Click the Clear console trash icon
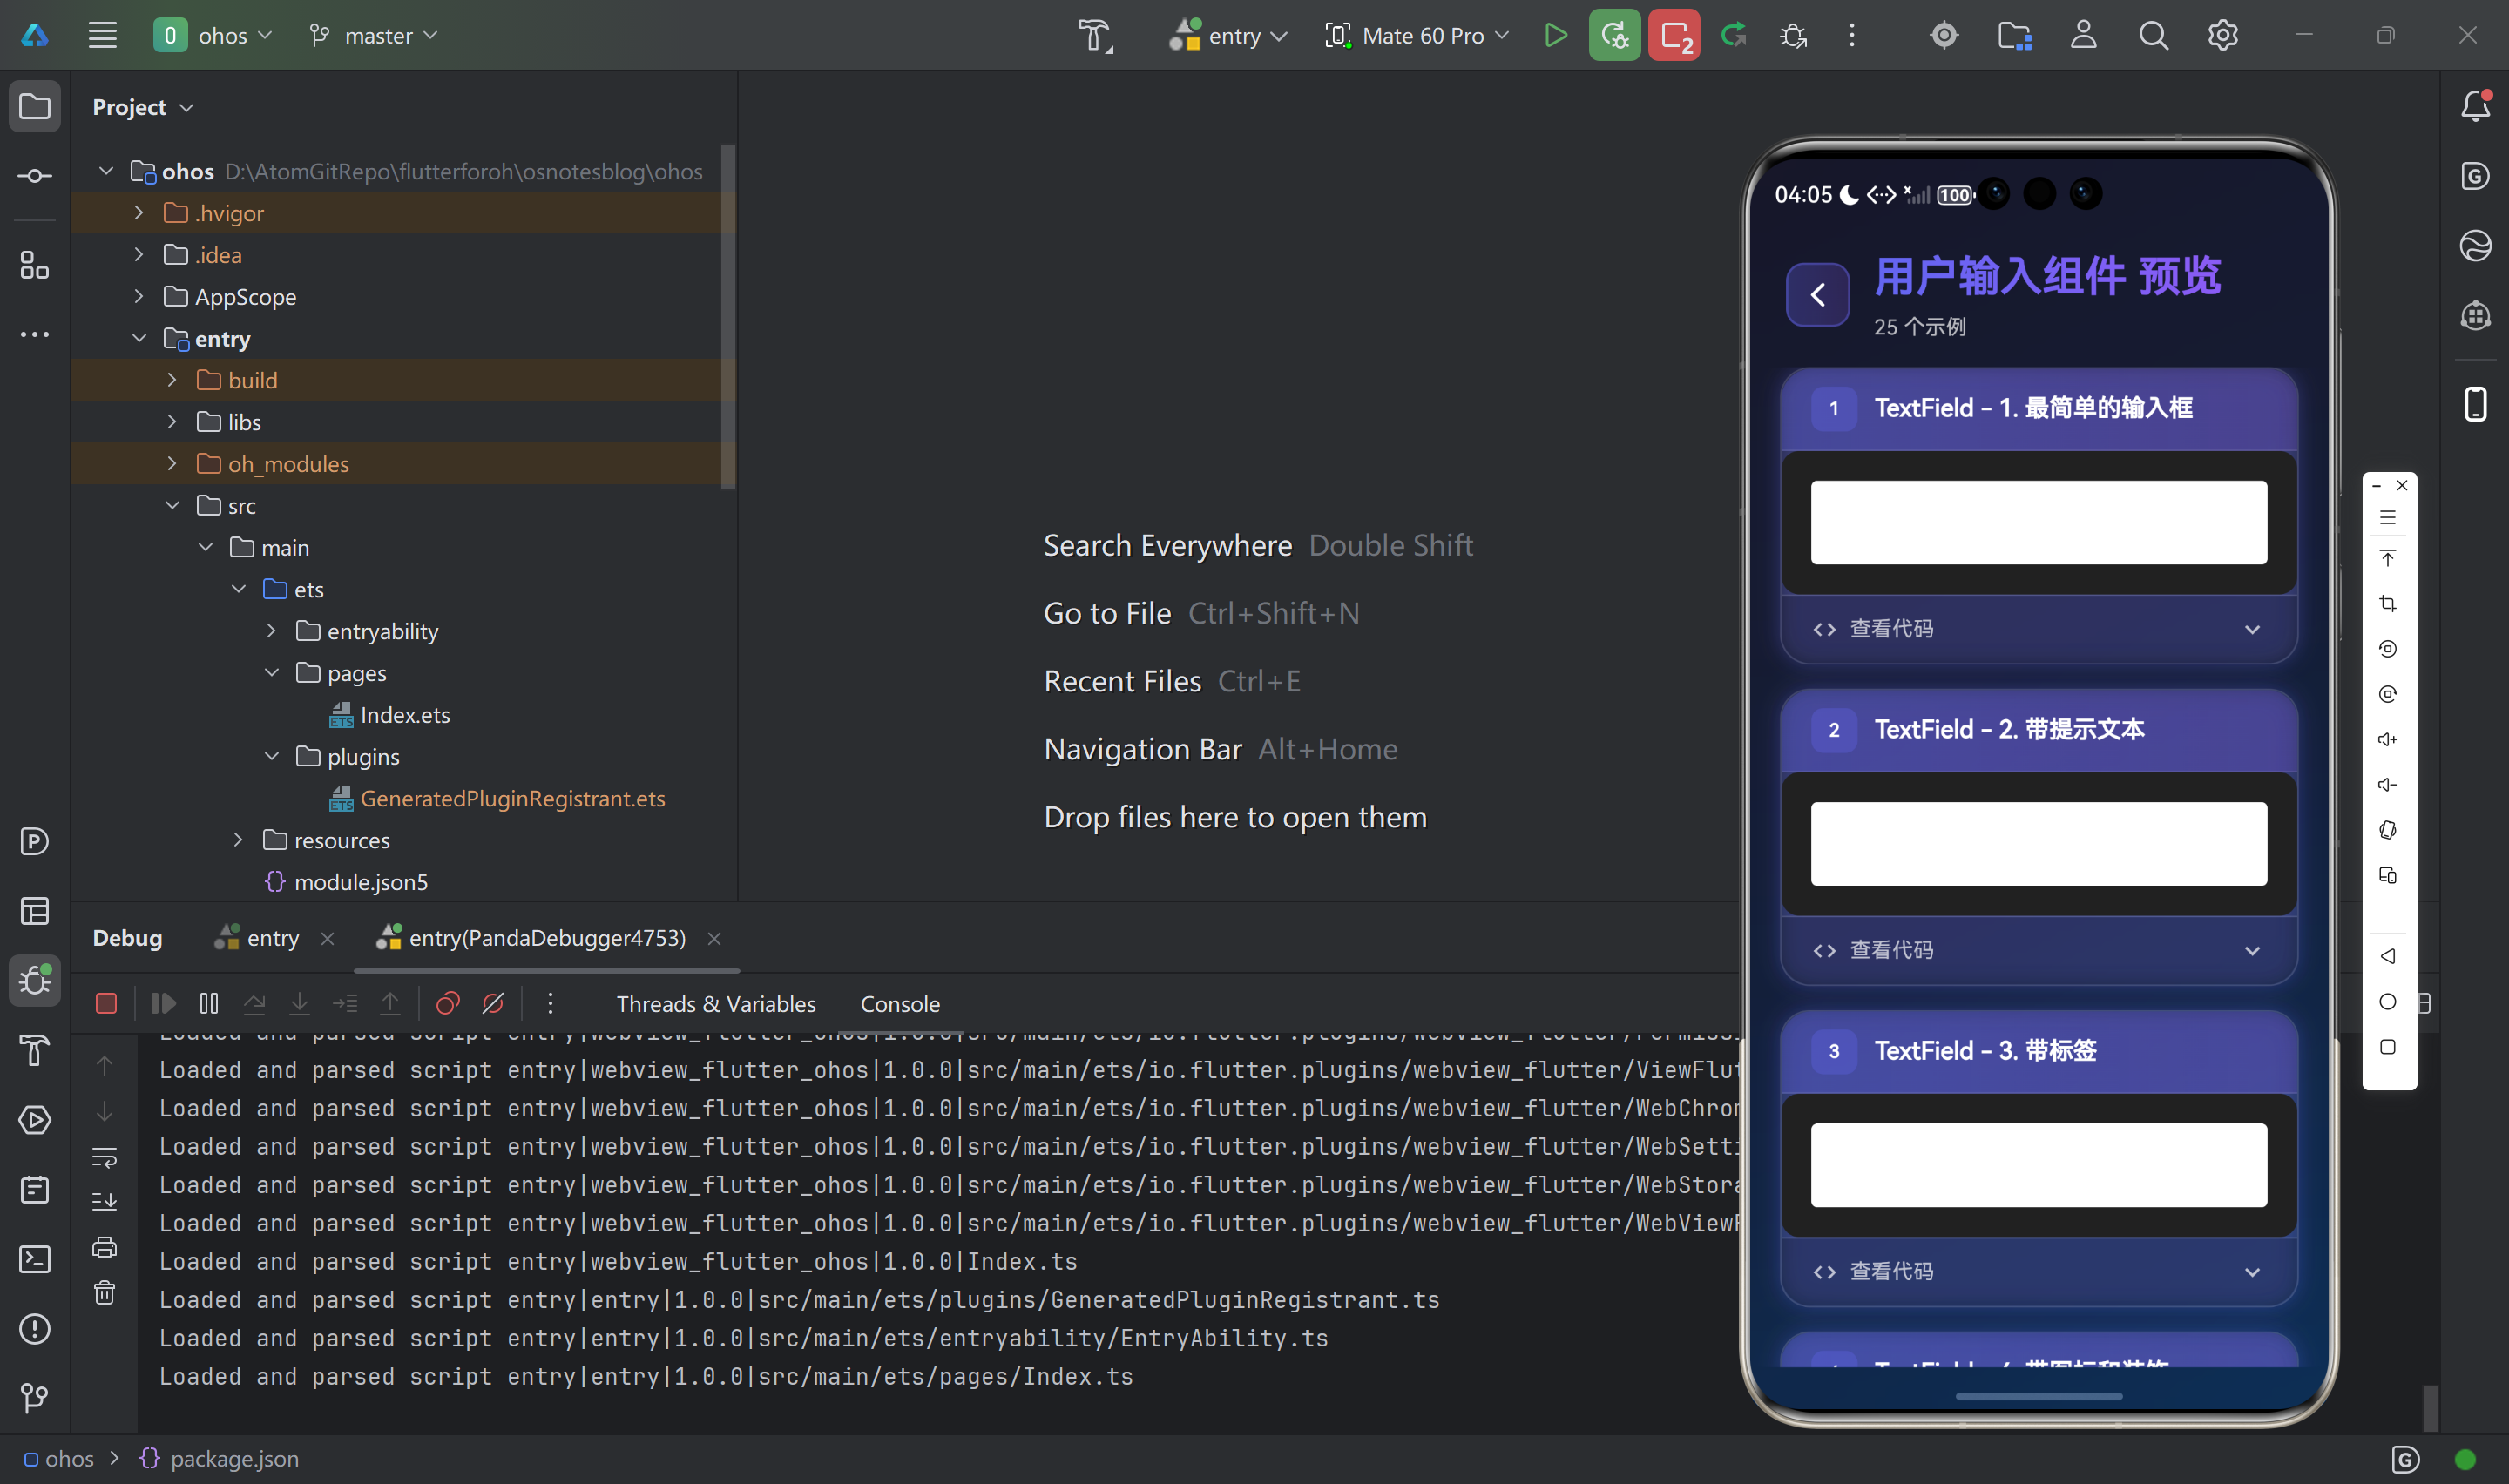The image size is (2509, 1484). pyautogui.click(x=105, y=1293)
